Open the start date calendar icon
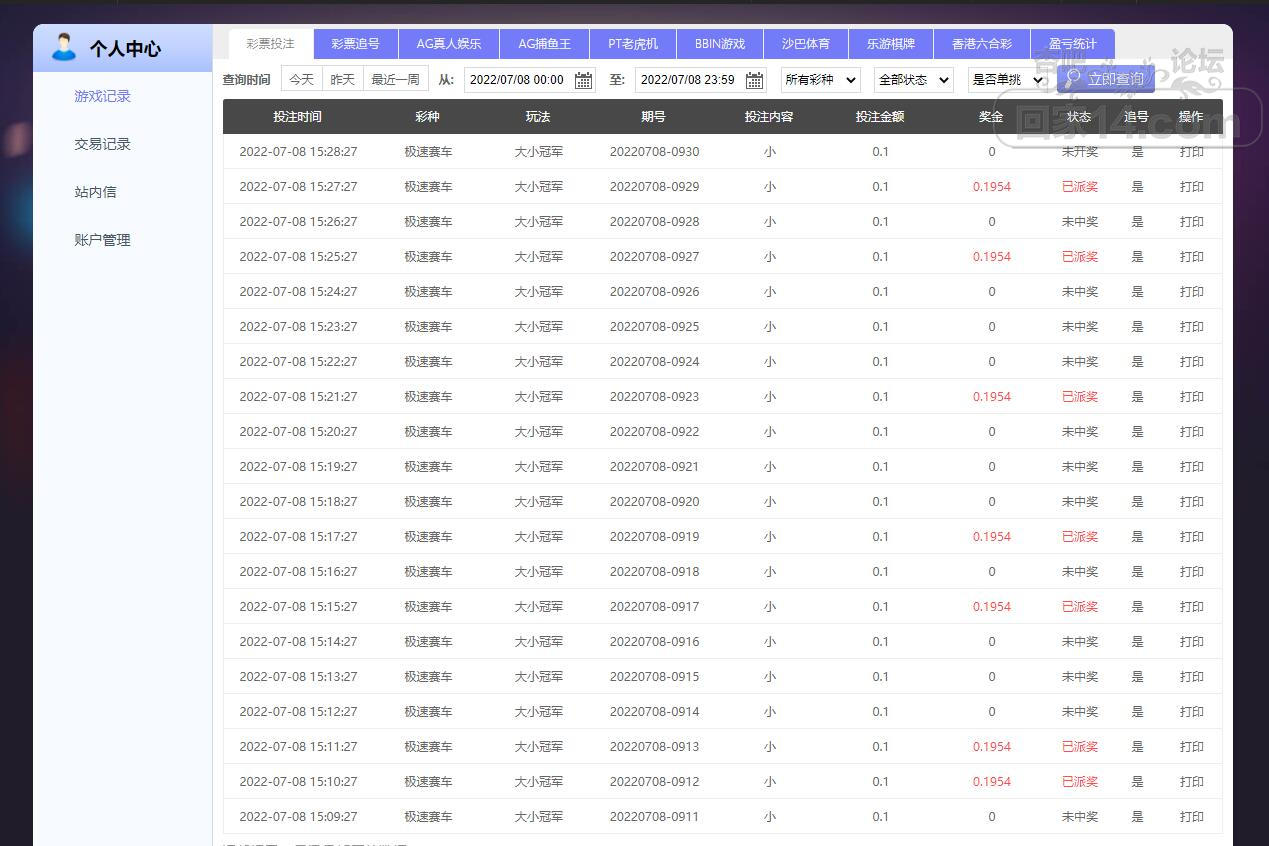 pyautogui.click(x=583, y=80)
